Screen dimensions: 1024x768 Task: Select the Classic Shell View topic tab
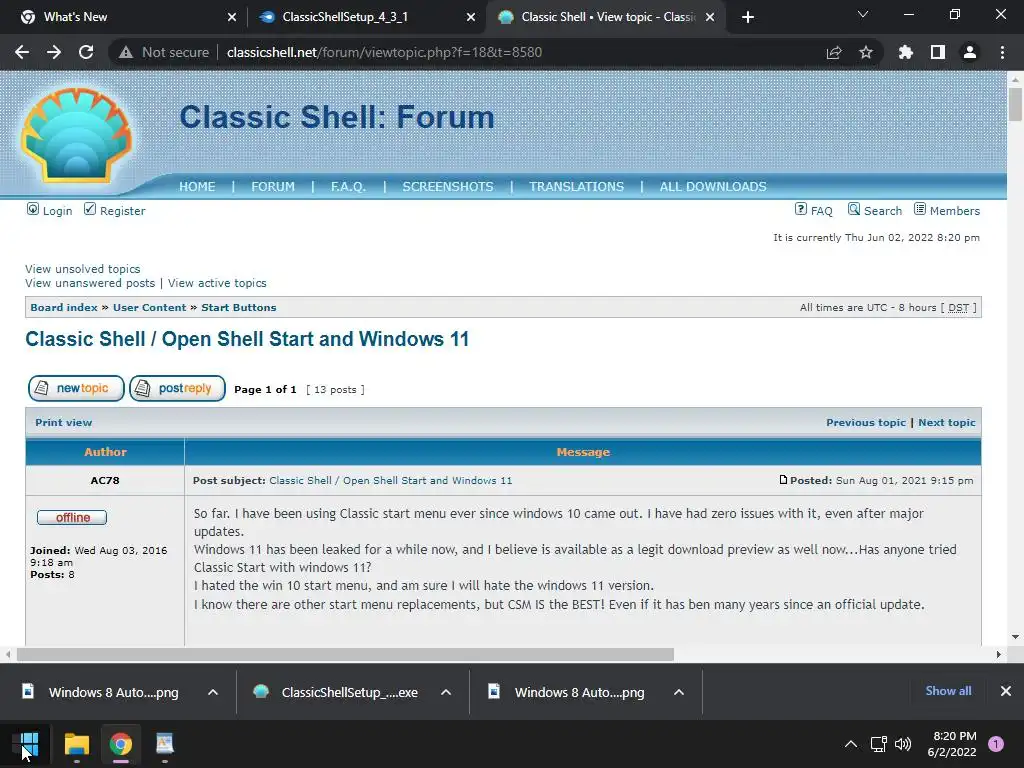coord(608,17)
